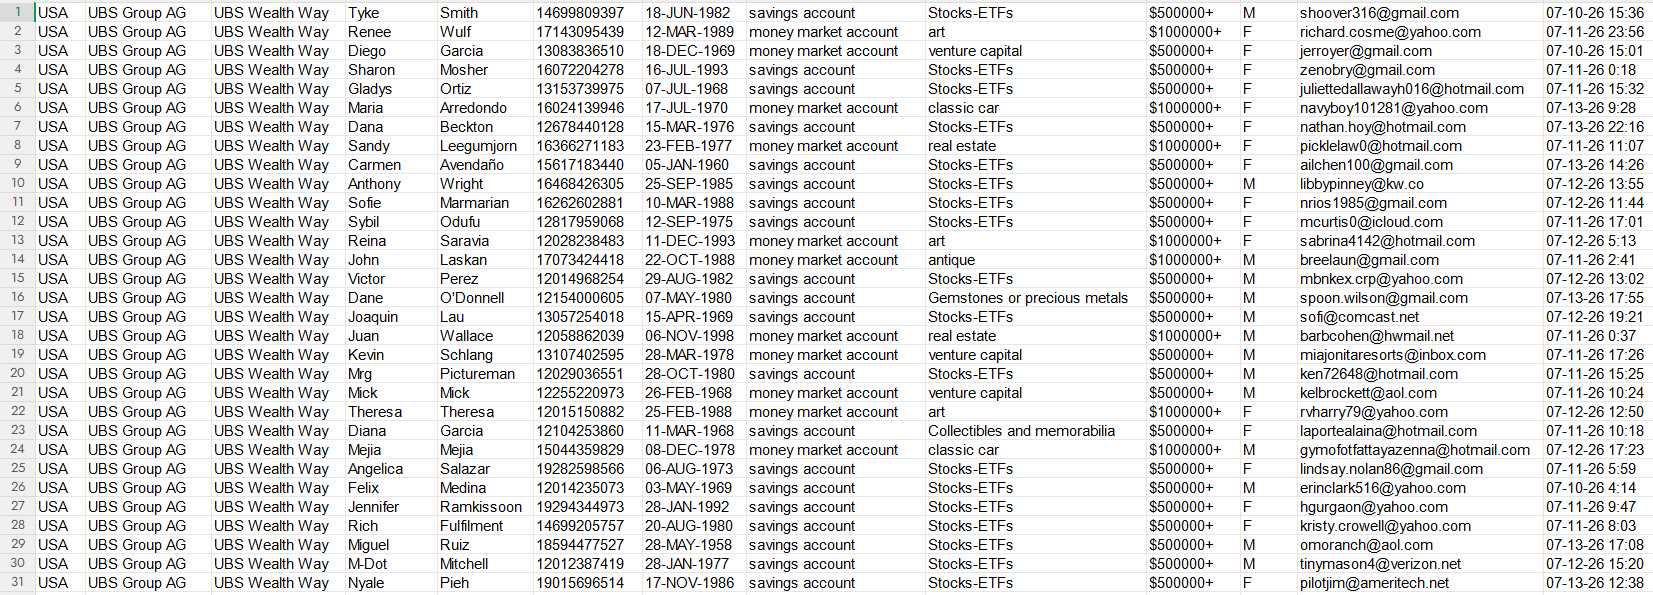The height and width of the screenshot is (595, 1653).
Task: Select row header number 10
Action: [17, 184]
